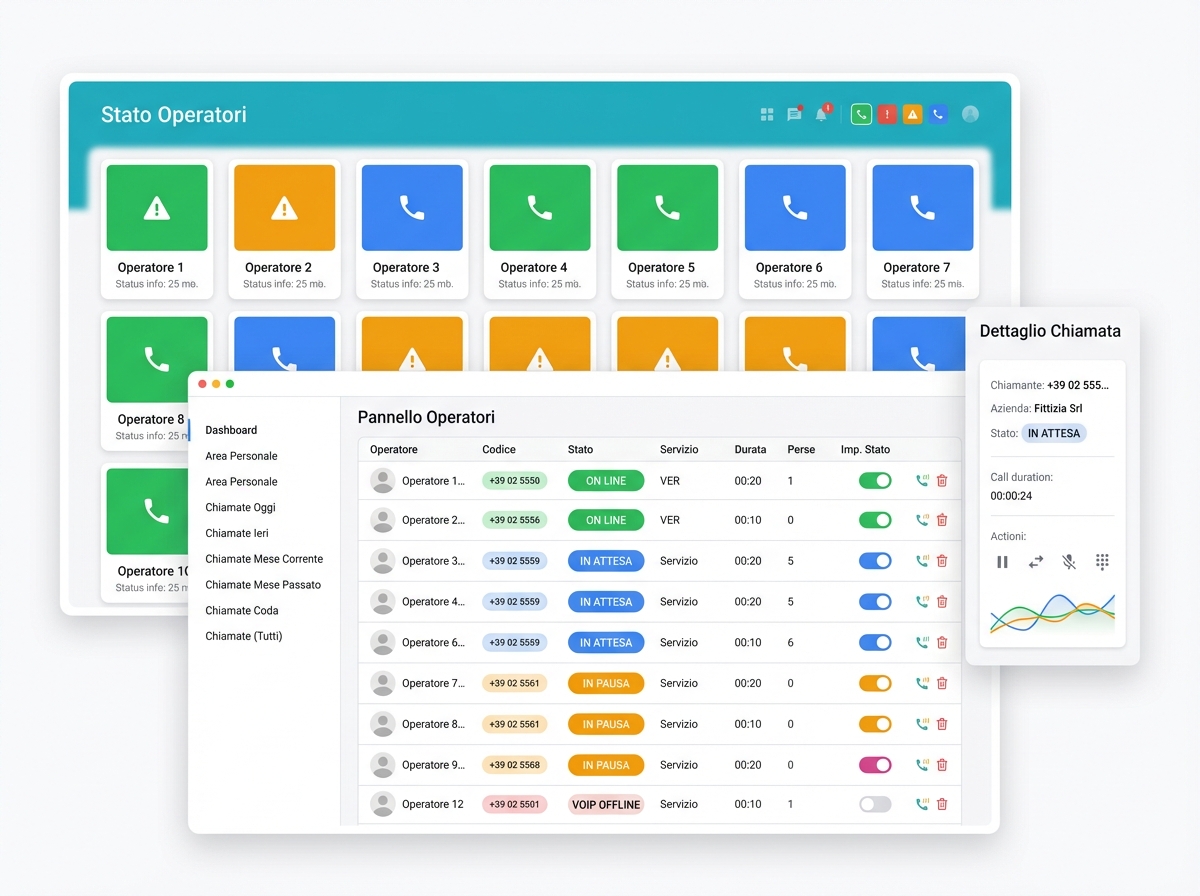Screen dimensions: 1200x896
Task: Open the apps grid icon in the header
Action: pyautogui.click(x=767, y=114)
